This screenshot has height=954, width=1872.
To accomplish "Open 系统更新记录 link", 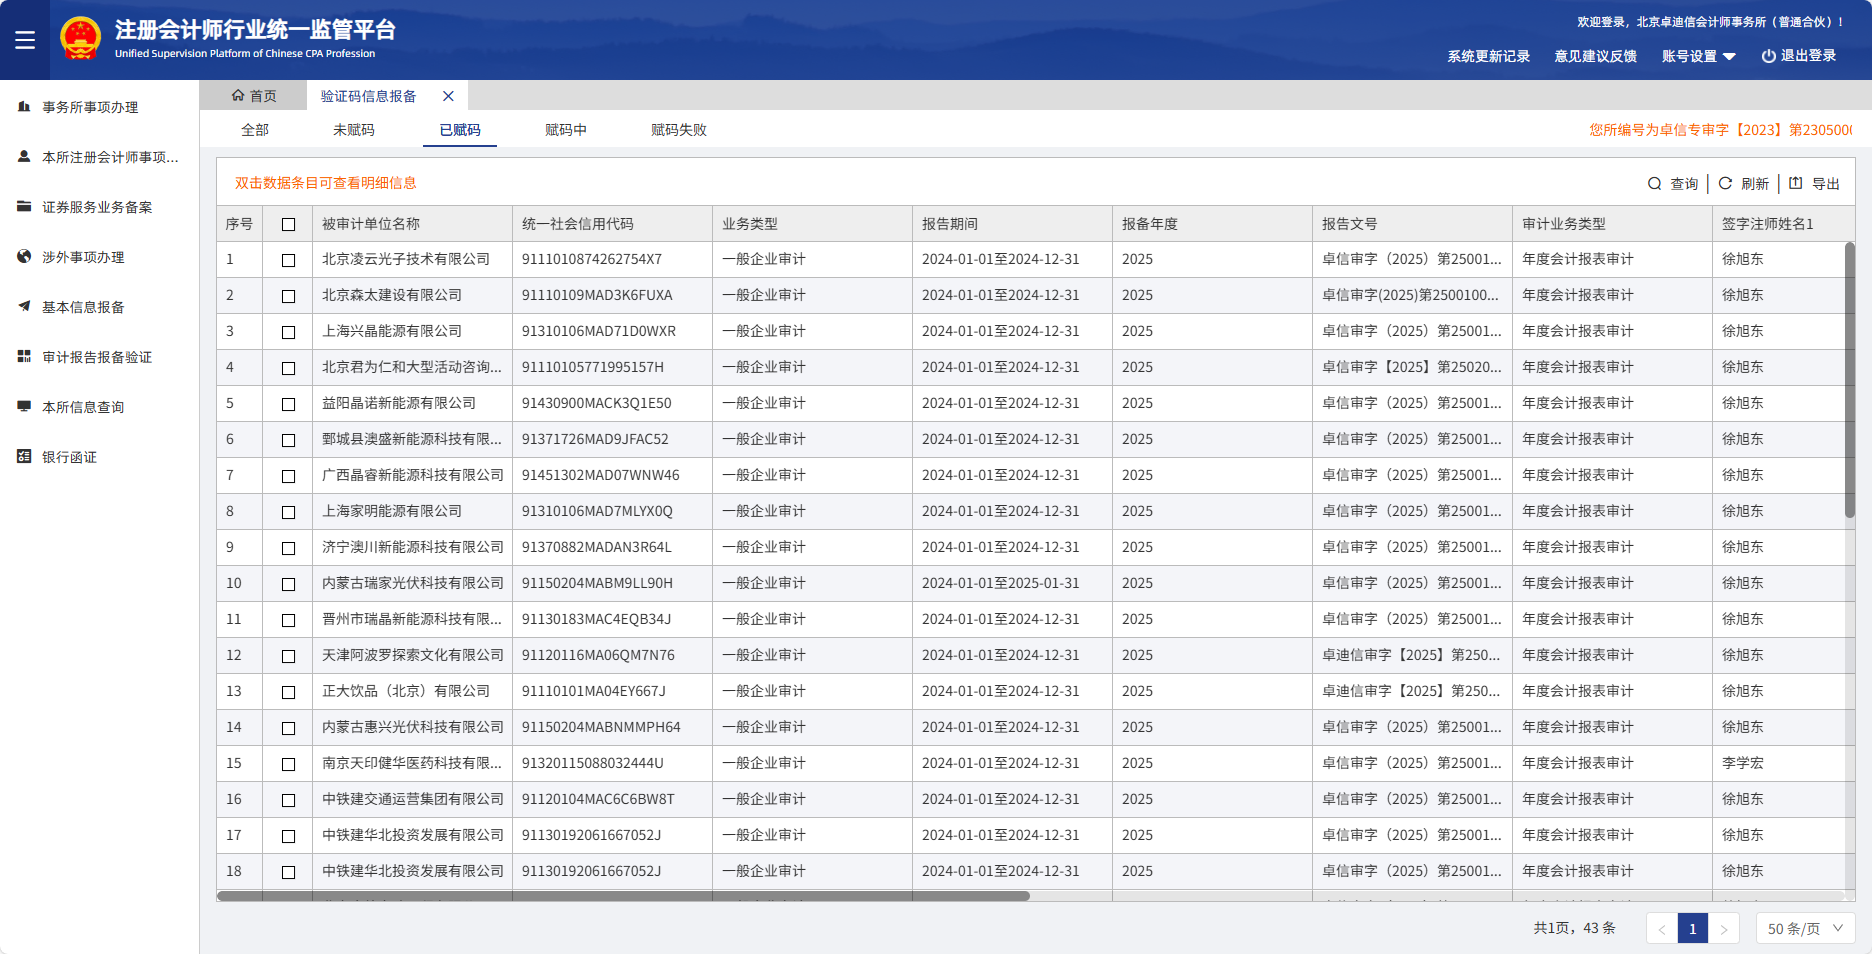I will (1488, 56).
